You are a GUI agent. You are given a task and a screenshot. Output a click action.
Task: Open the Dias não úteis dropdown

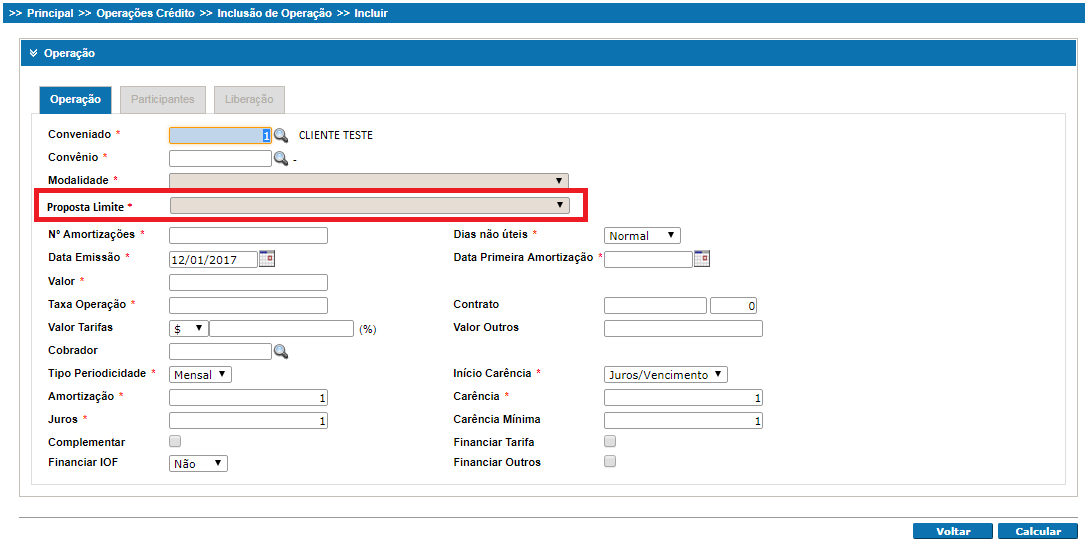642,236
